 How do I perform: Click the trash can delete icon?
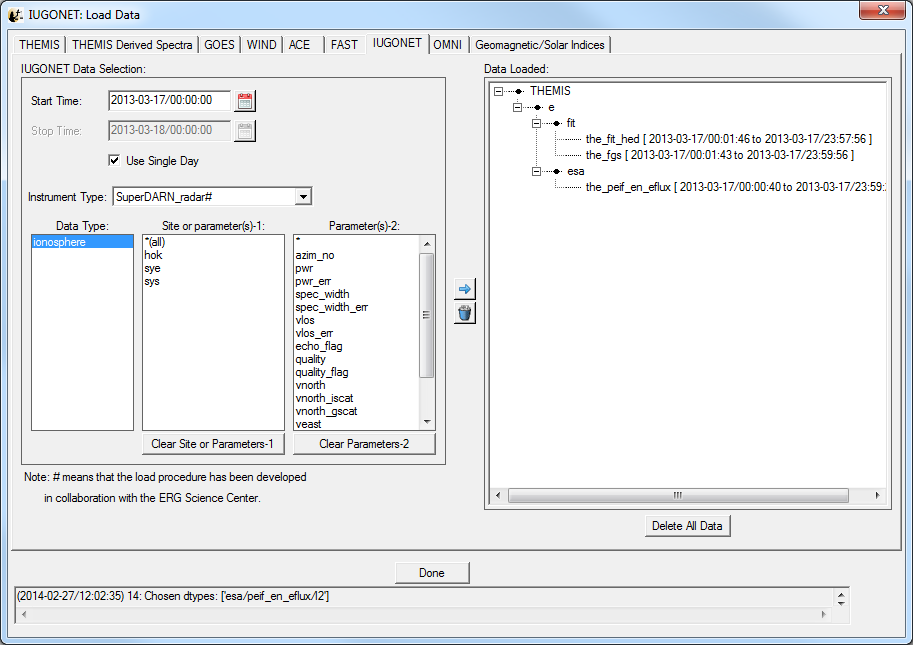click(x=464, y=313)
